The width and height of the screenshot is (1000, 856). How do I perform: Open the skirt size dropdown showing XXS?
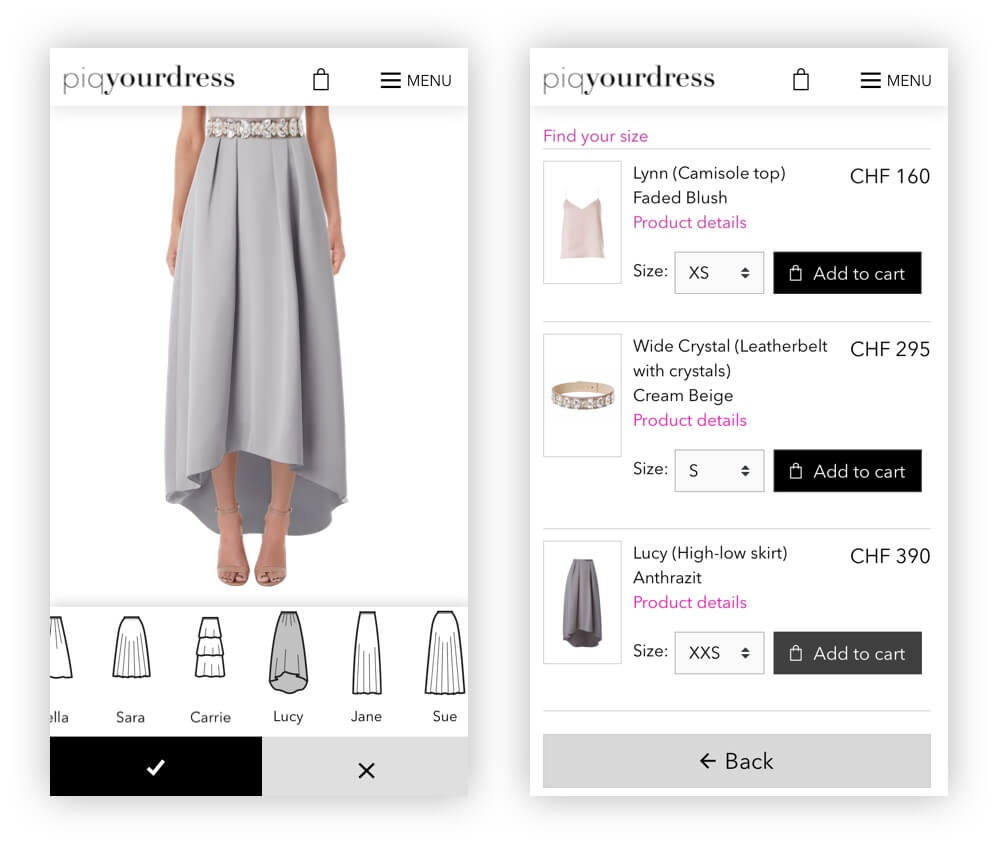719,653
